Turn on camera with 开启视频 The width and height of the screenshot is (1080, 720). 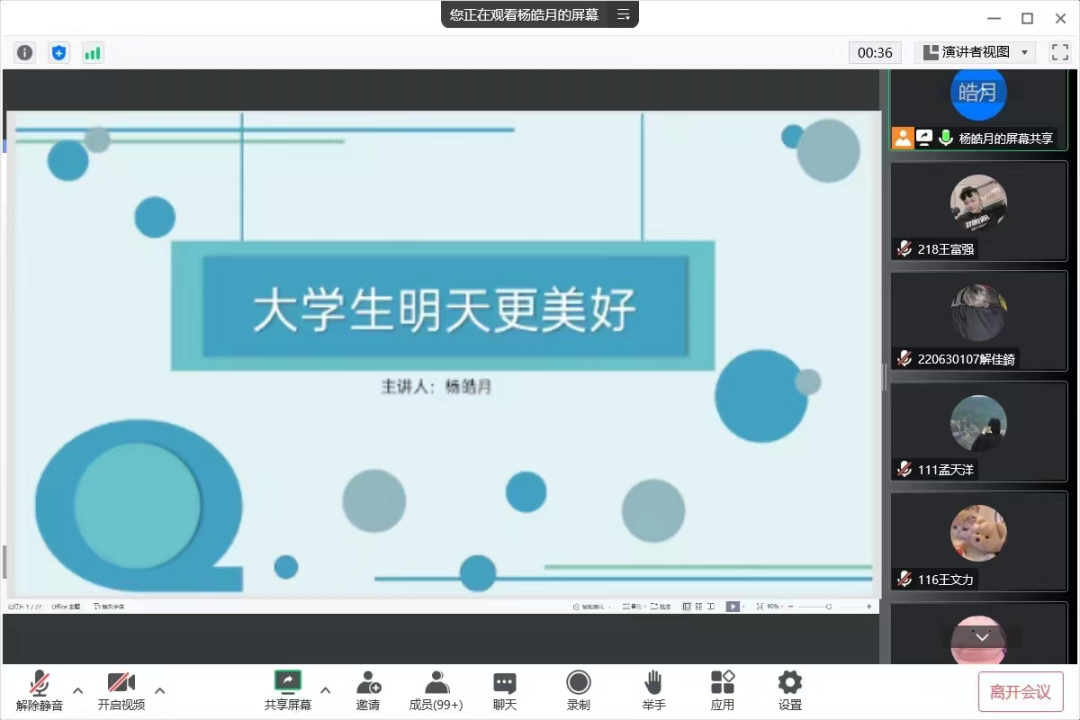tap(121, 690)
